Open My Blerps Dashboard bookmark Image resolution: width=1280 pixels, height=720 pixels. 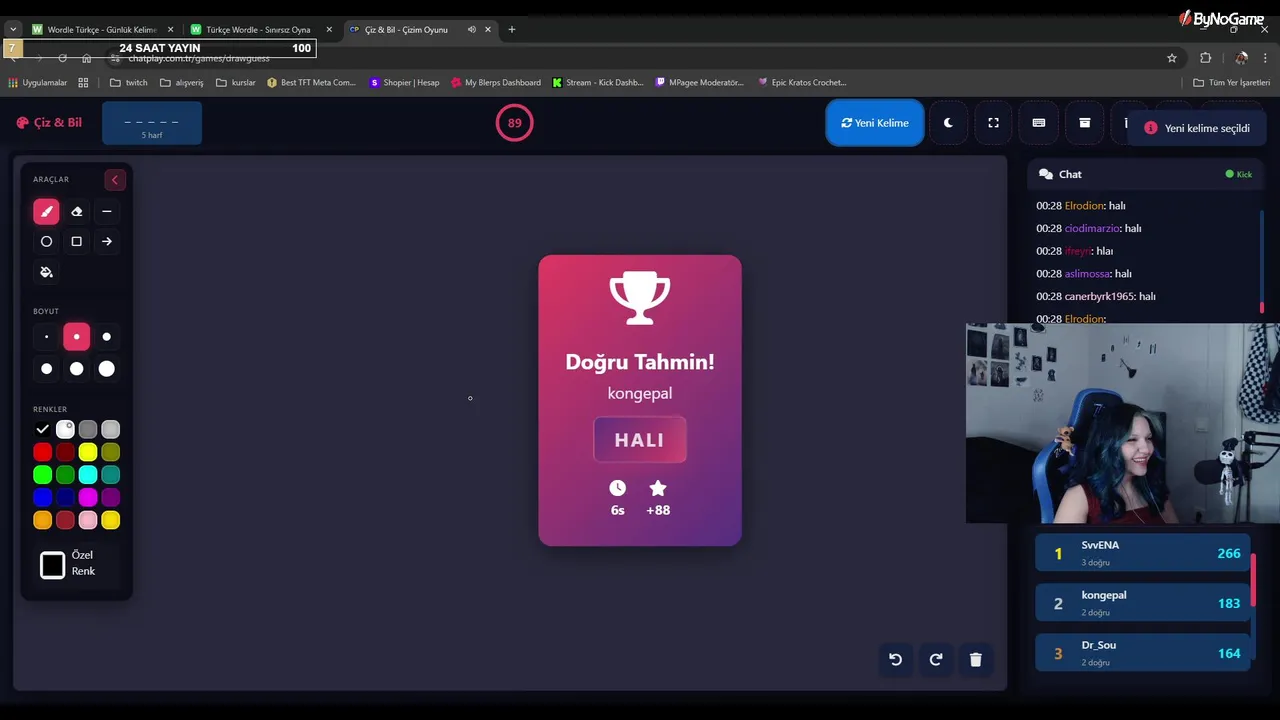pos(496,83)
